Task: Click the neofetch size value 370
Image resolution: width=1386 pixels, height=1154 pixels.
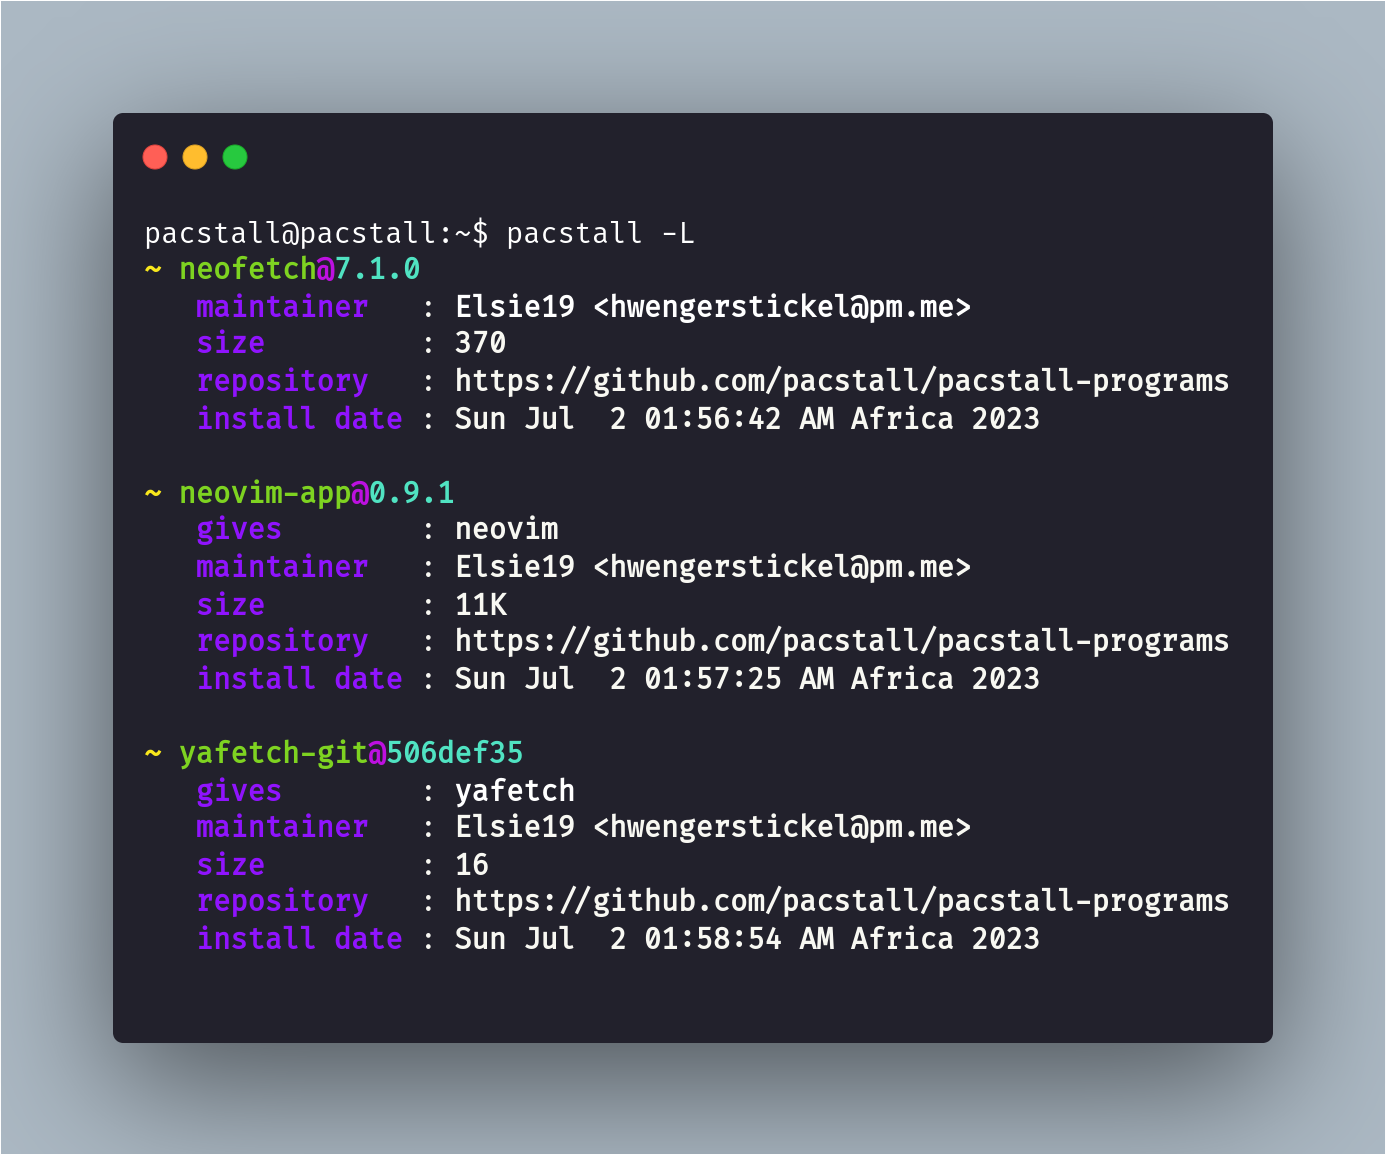Action: 481,343
